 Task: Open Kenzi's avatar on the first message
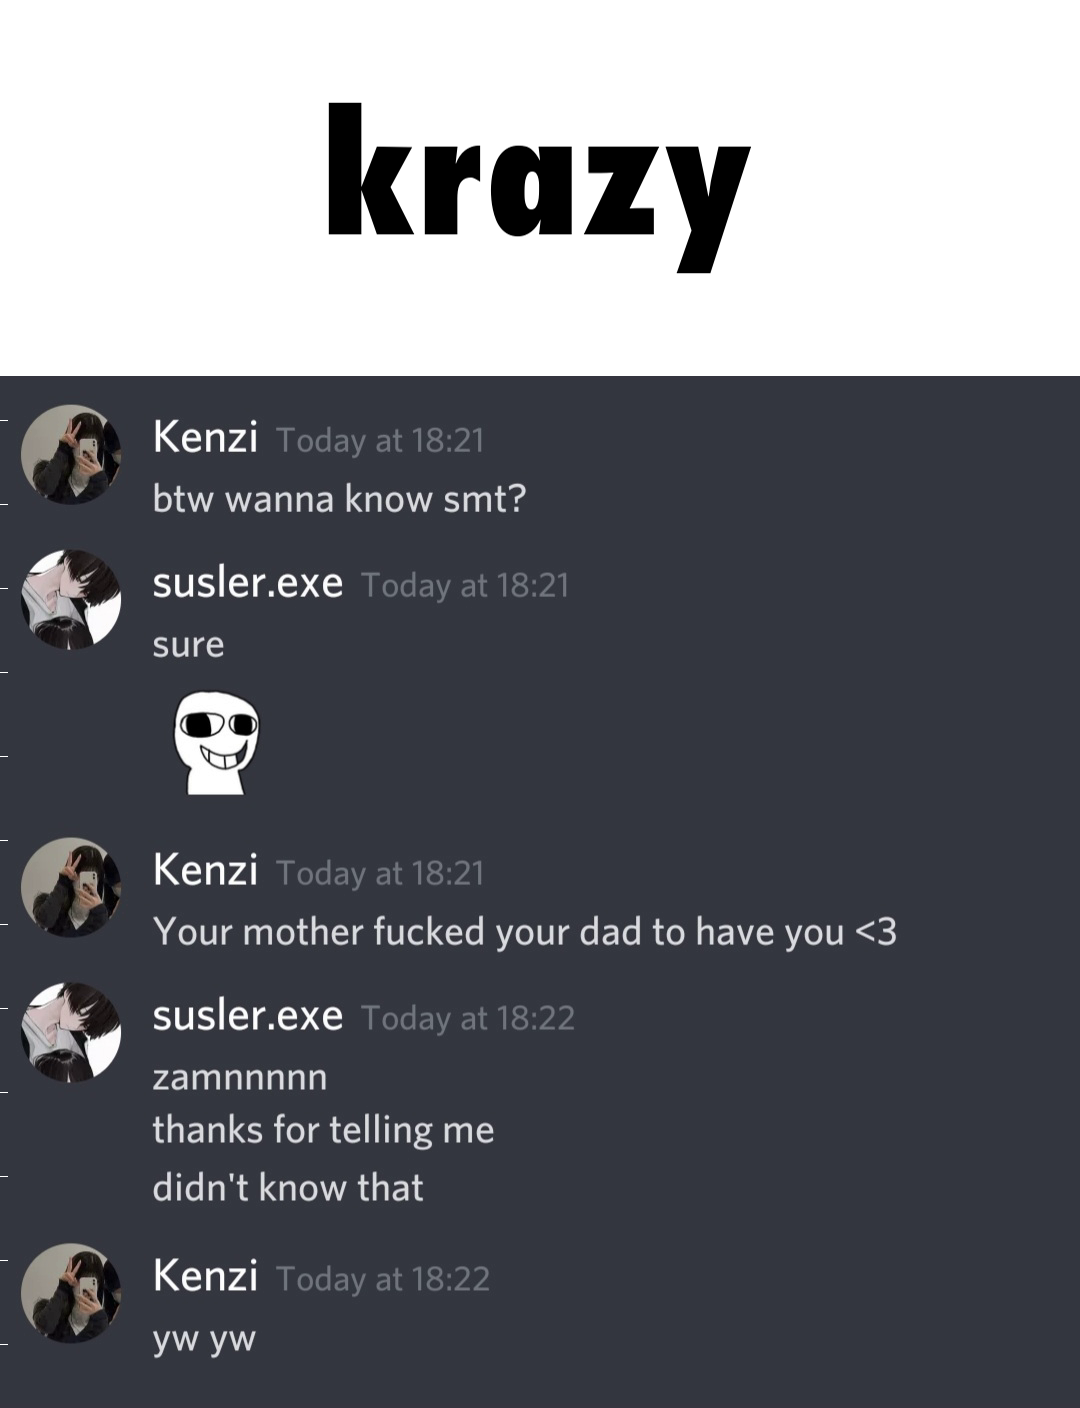pos(71,454)
